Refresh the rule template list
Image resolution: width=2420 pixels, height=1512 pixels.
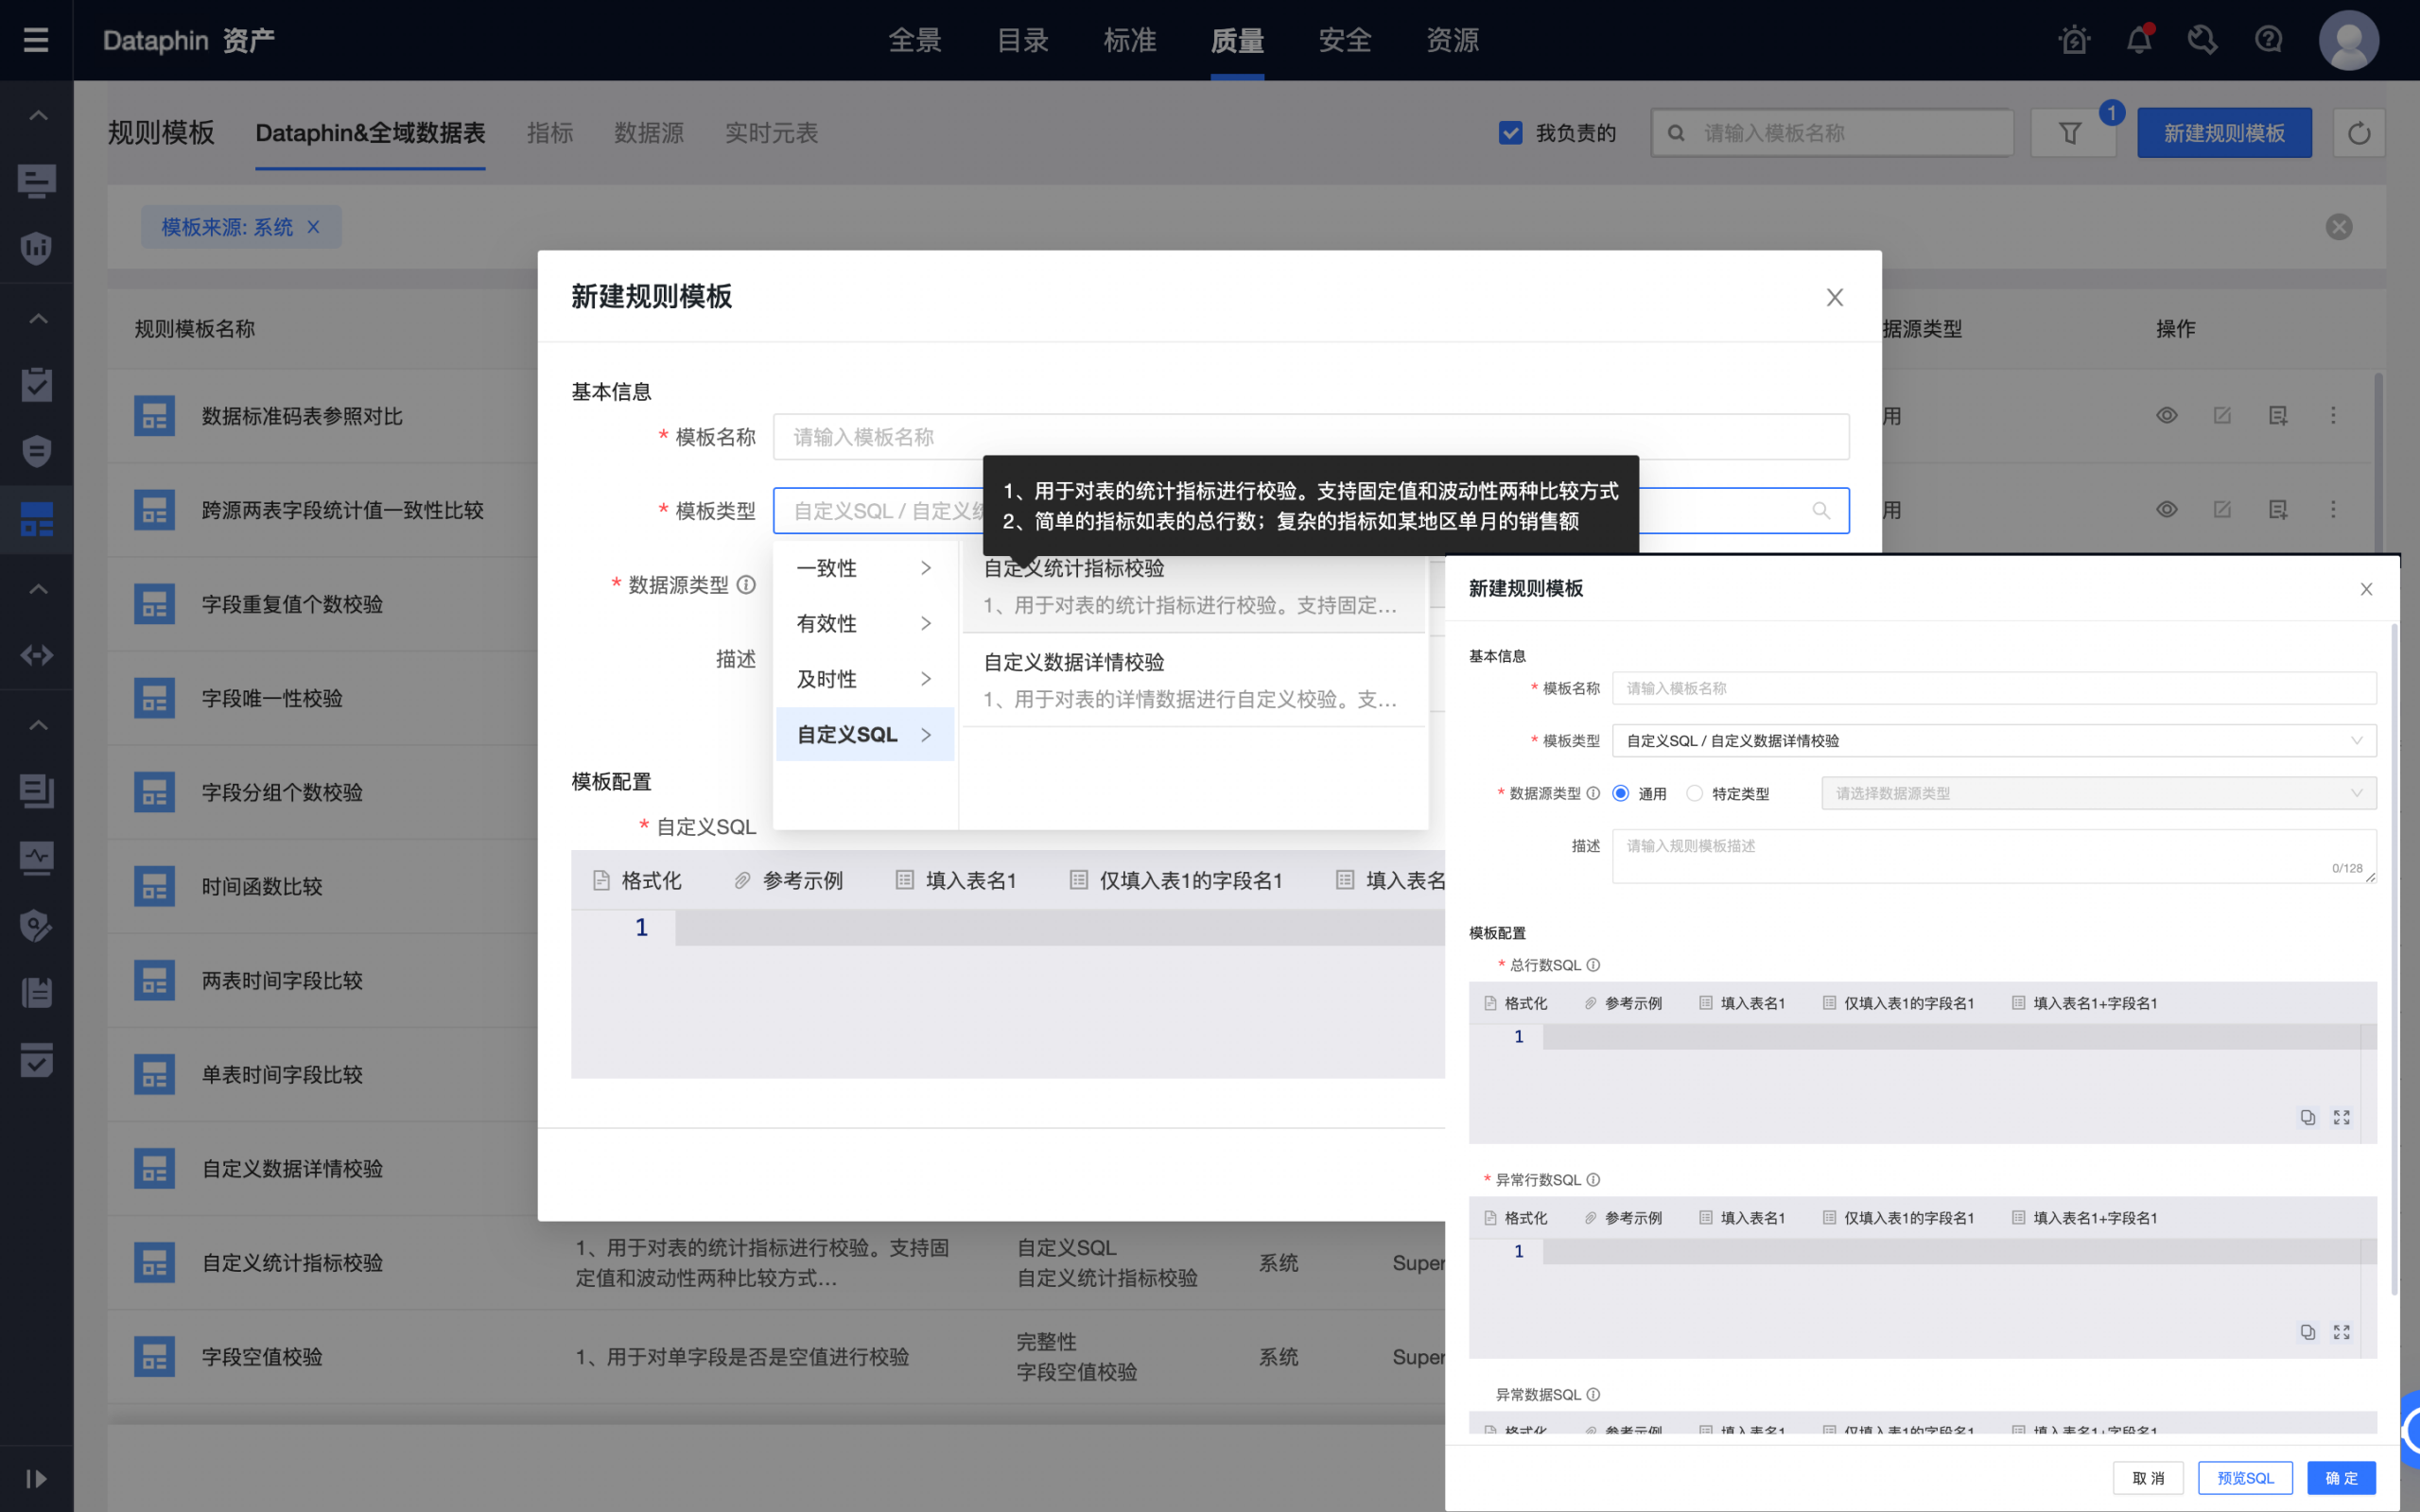[2359, 133]
